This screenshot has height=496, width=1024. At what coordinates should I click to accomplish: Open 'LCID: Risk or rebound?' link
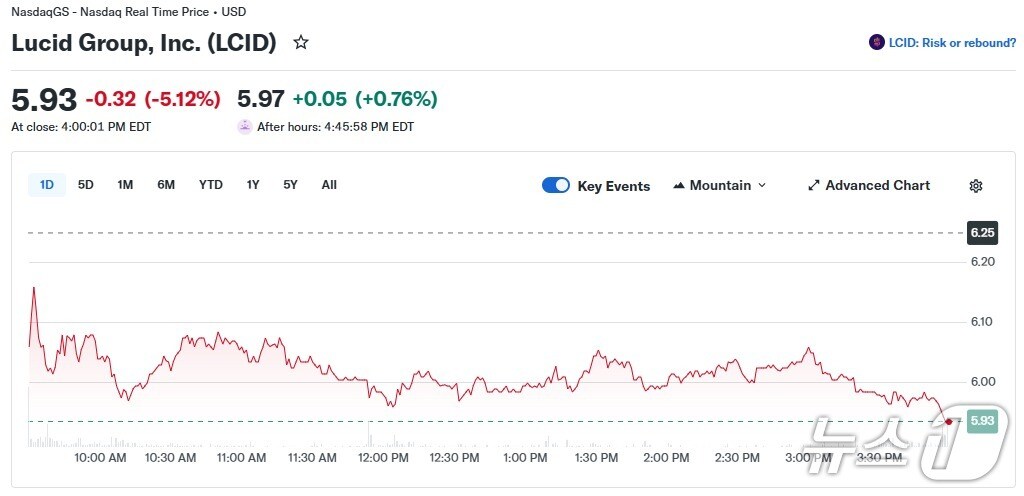[952, 43]
